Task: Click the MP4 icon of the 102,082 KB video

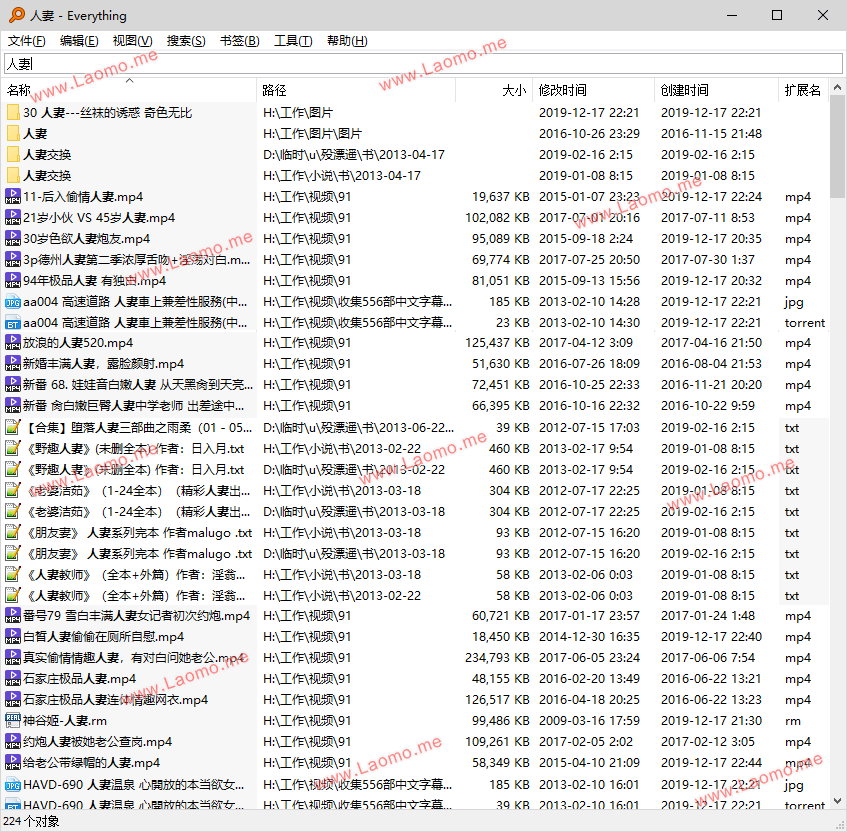Action: coord(13,217)
